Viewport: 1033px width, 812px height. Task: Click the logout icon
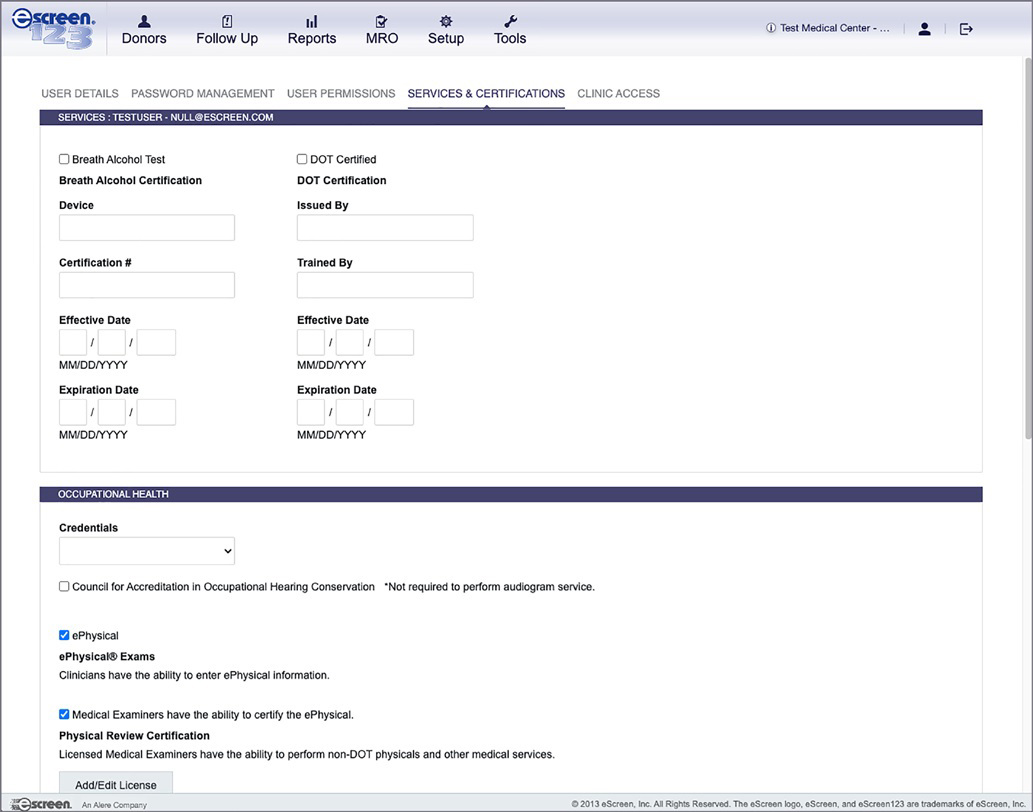coord(966,29)
